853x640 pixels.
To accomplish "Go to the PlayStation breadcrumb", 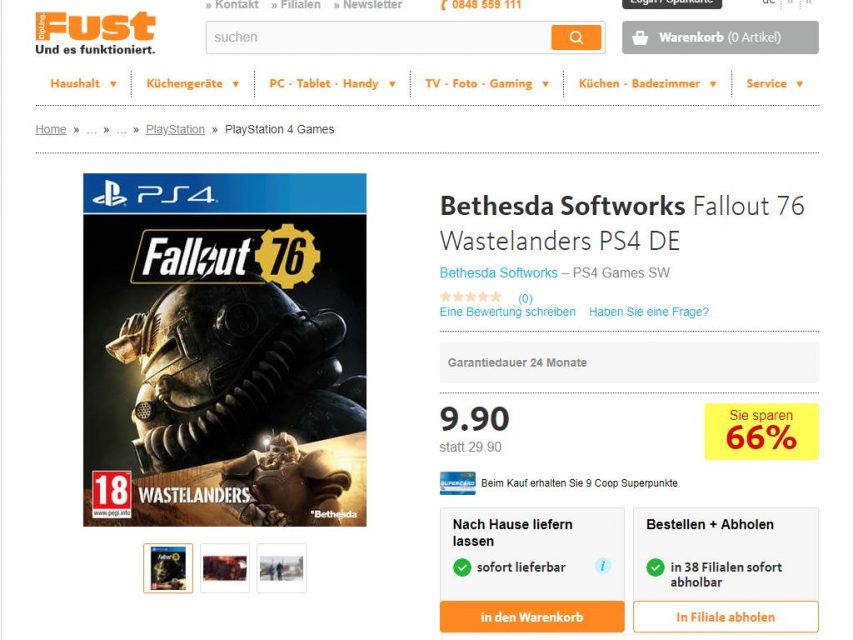I will click(x=175, y=130).
